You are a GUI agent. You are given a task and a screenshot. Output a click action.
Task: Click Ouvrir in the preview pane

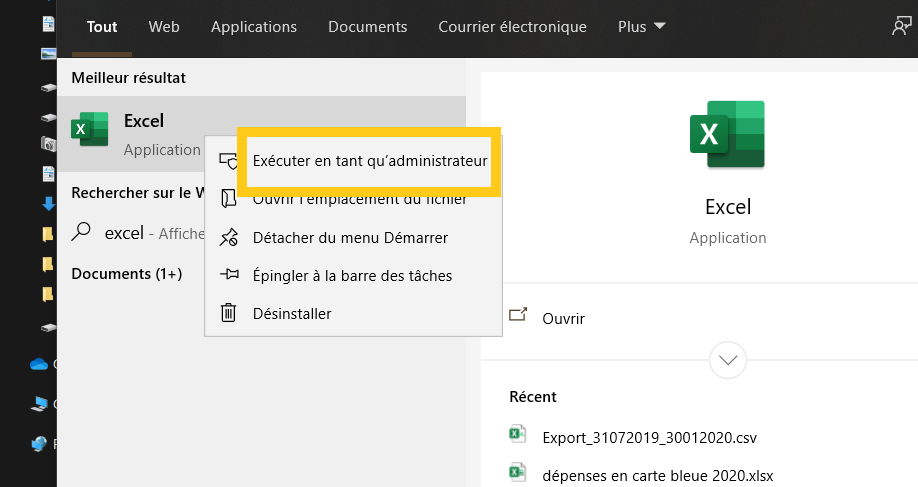(x=563, y=319)
